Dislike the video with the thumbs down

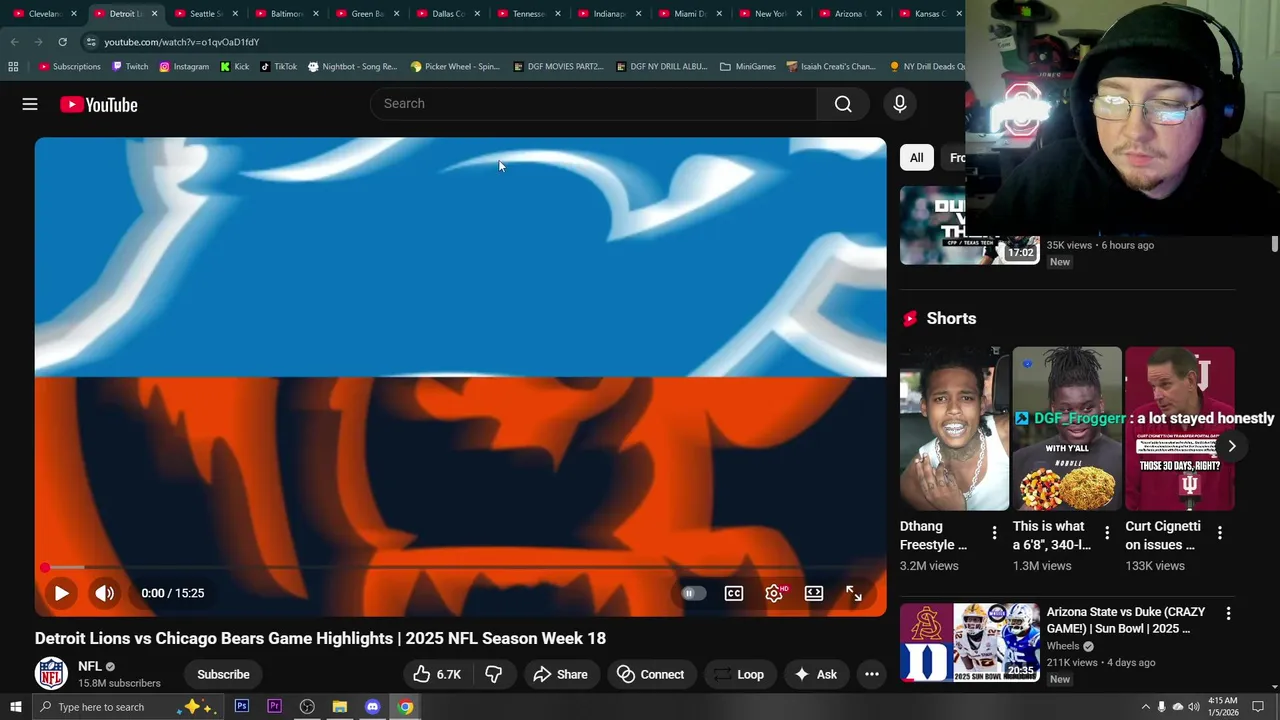click(x=494, y=674)
